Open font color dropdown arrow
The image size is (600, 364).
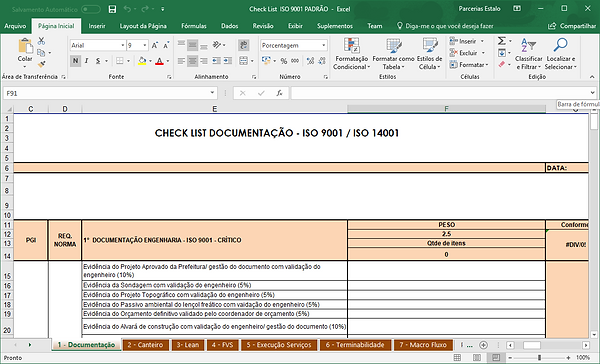168,61
